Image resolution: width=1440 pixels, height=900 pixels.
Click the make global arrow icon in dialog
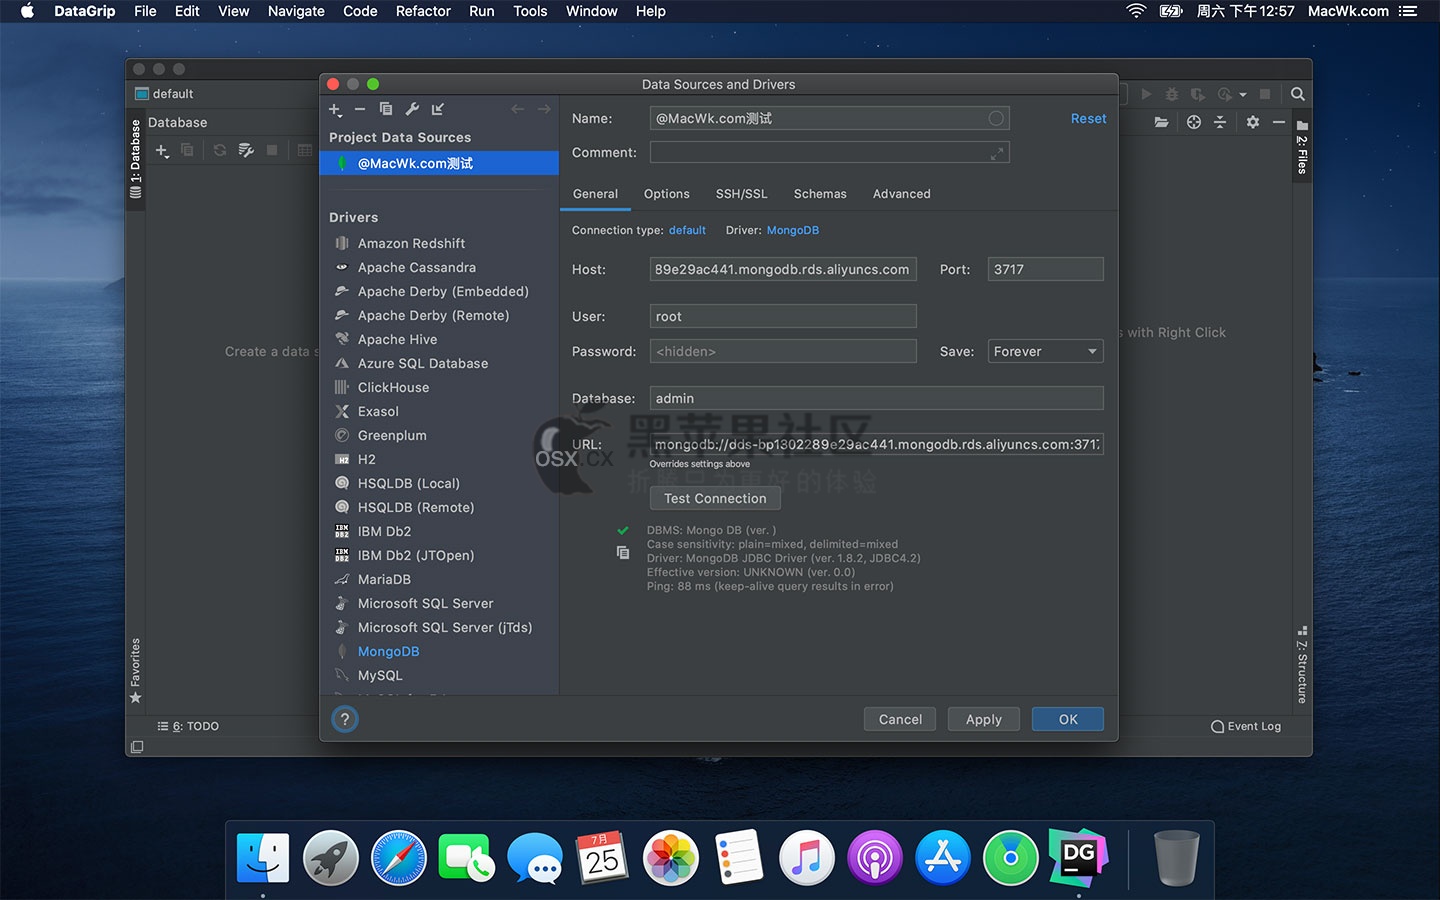pyautogui.click(x=438, y=109)
